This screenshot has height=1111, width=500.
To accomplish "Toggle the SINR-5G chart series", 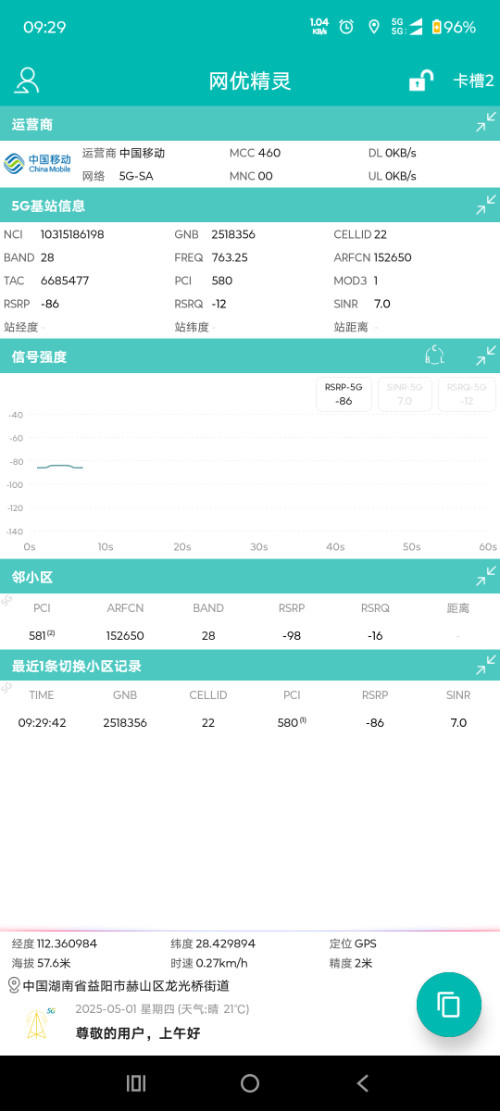I will point(404,394).
